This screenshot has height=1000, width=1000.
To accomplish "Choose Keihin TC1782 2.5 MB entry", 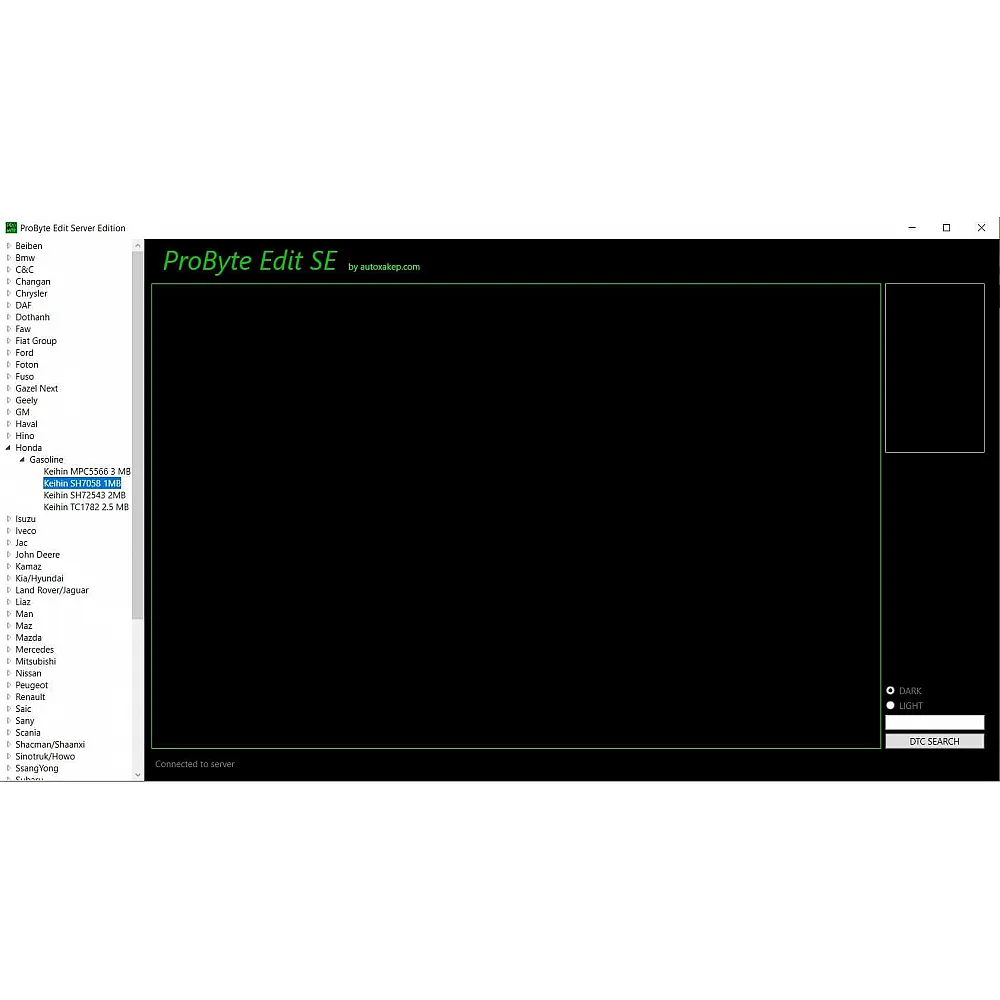I will click(x=86, y=507).
